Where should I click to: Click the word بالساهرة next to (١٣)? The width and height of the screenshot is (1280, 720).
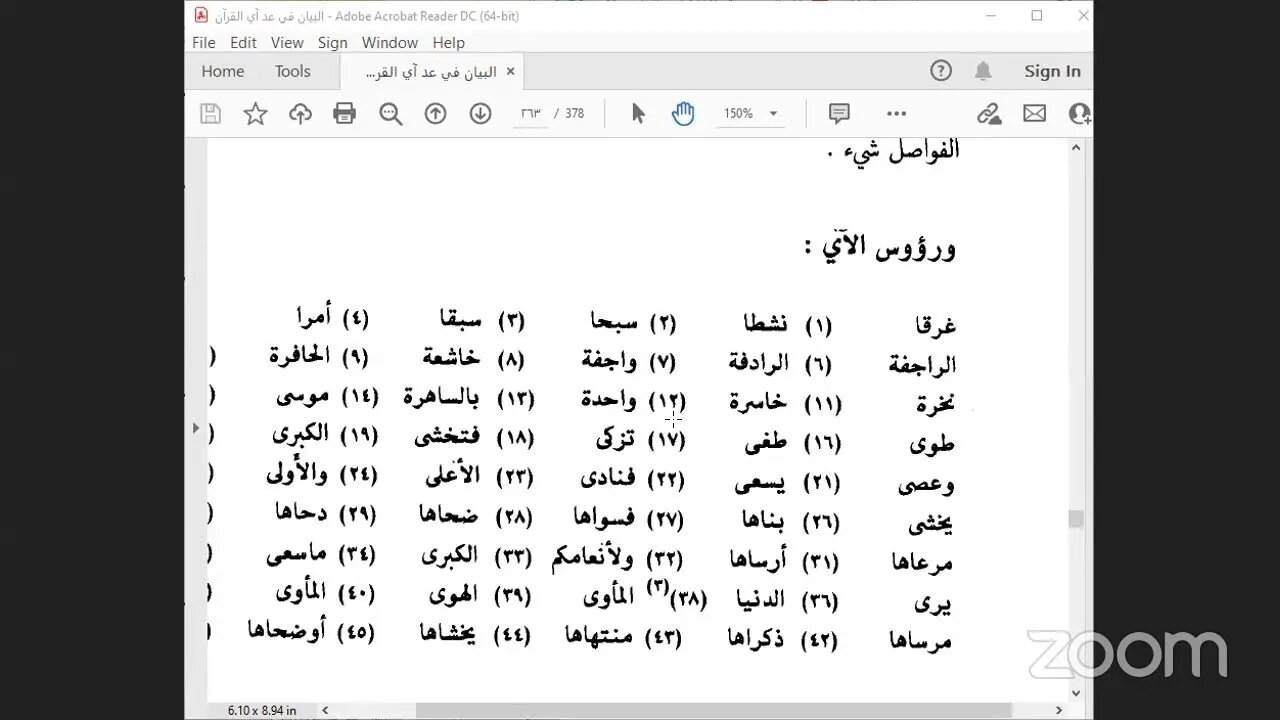tap(441, 397)
